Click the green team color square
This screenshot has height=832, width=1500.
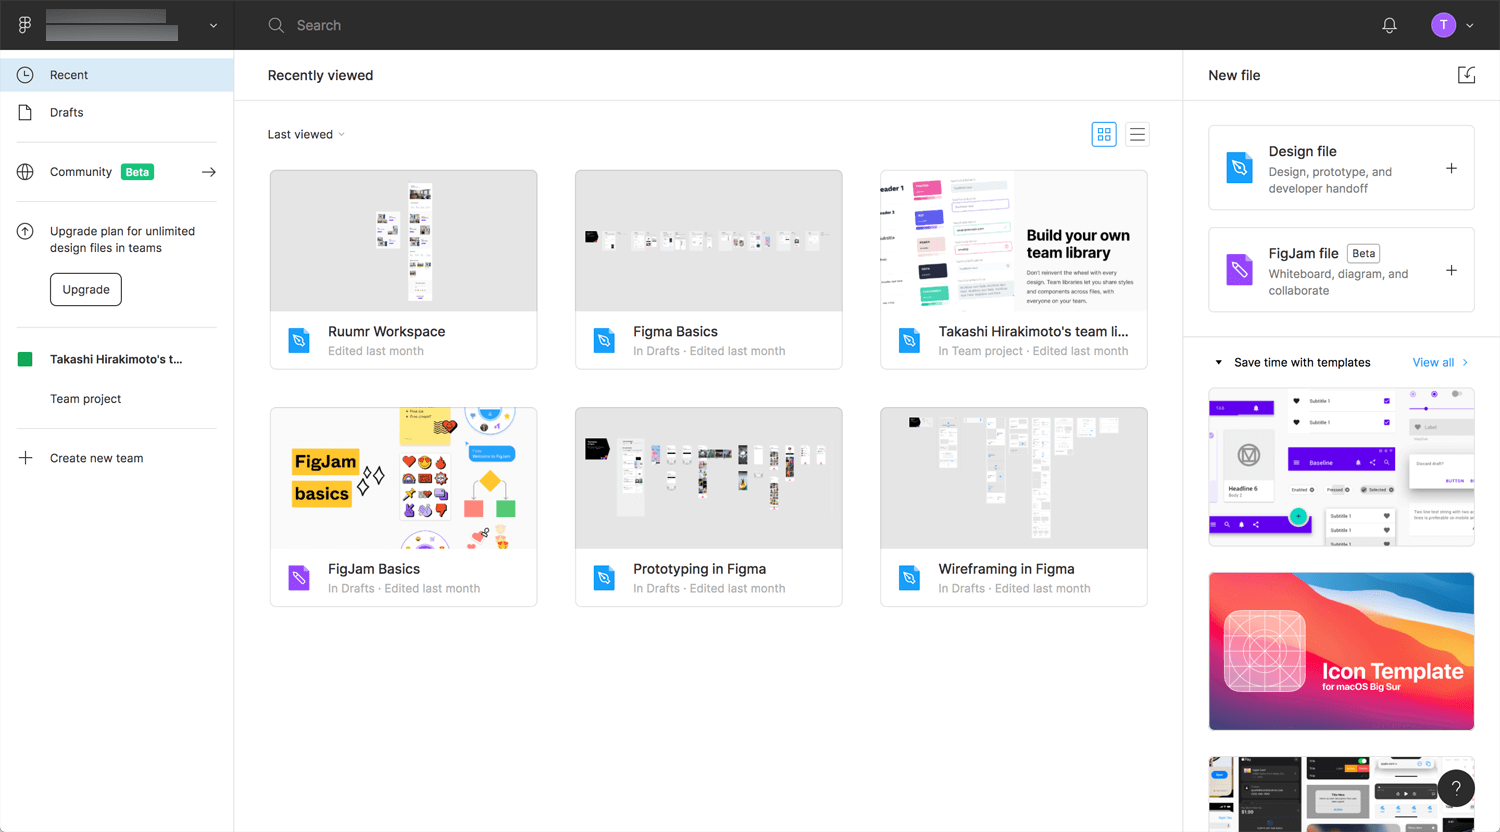point(25,359)
